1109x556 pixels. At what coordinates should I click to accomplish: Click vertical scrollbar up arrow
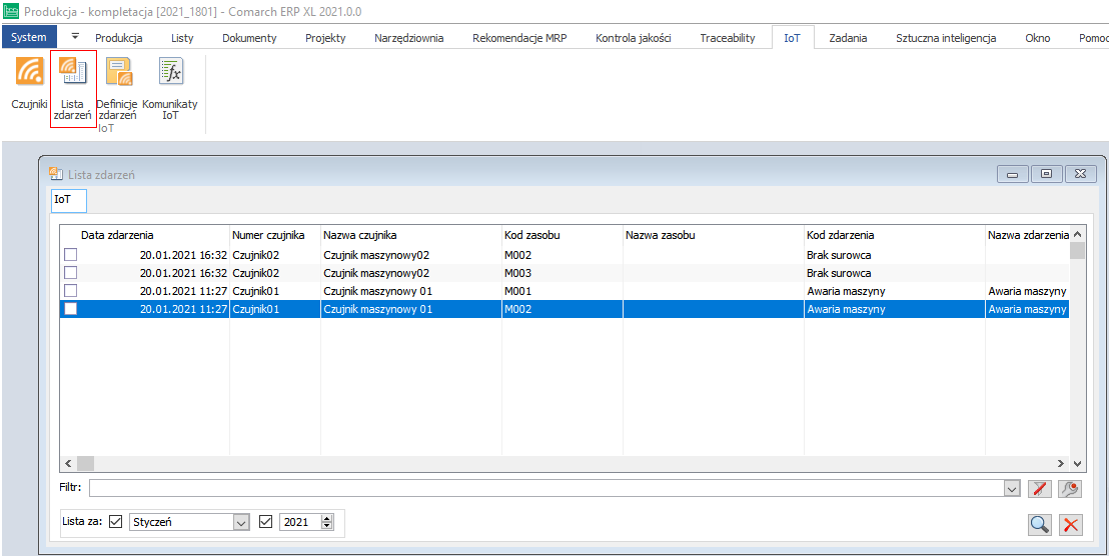click(1076, 234)
